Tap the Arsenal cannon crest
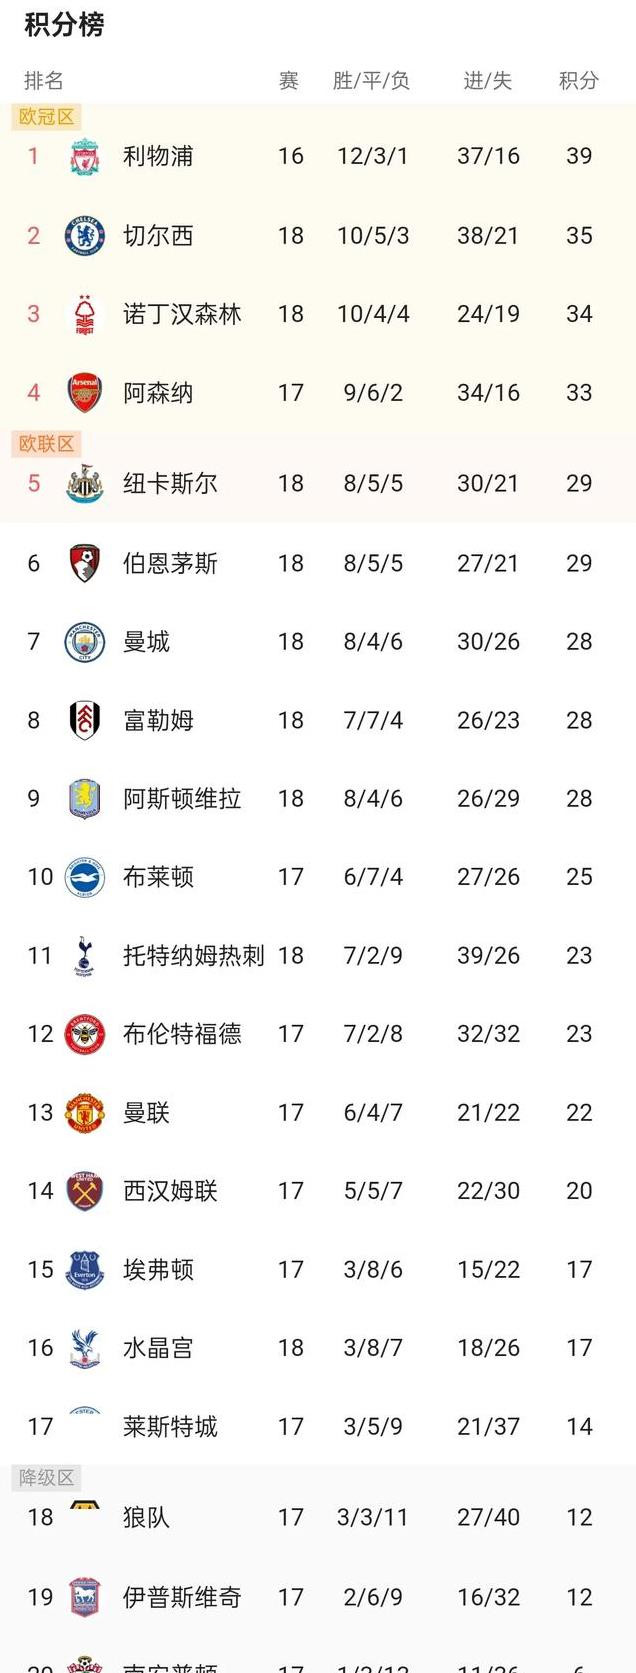Viewport: 636px width, 1673px height. click(85, 393)
